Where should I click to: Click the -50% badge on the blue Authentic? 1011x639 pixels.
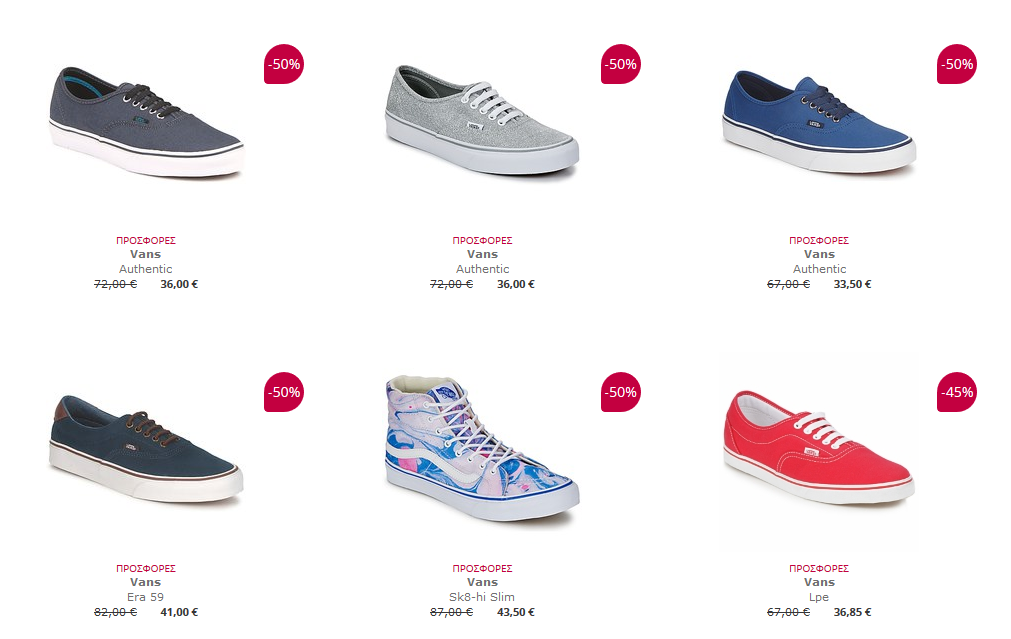click(x=957, y=64)
